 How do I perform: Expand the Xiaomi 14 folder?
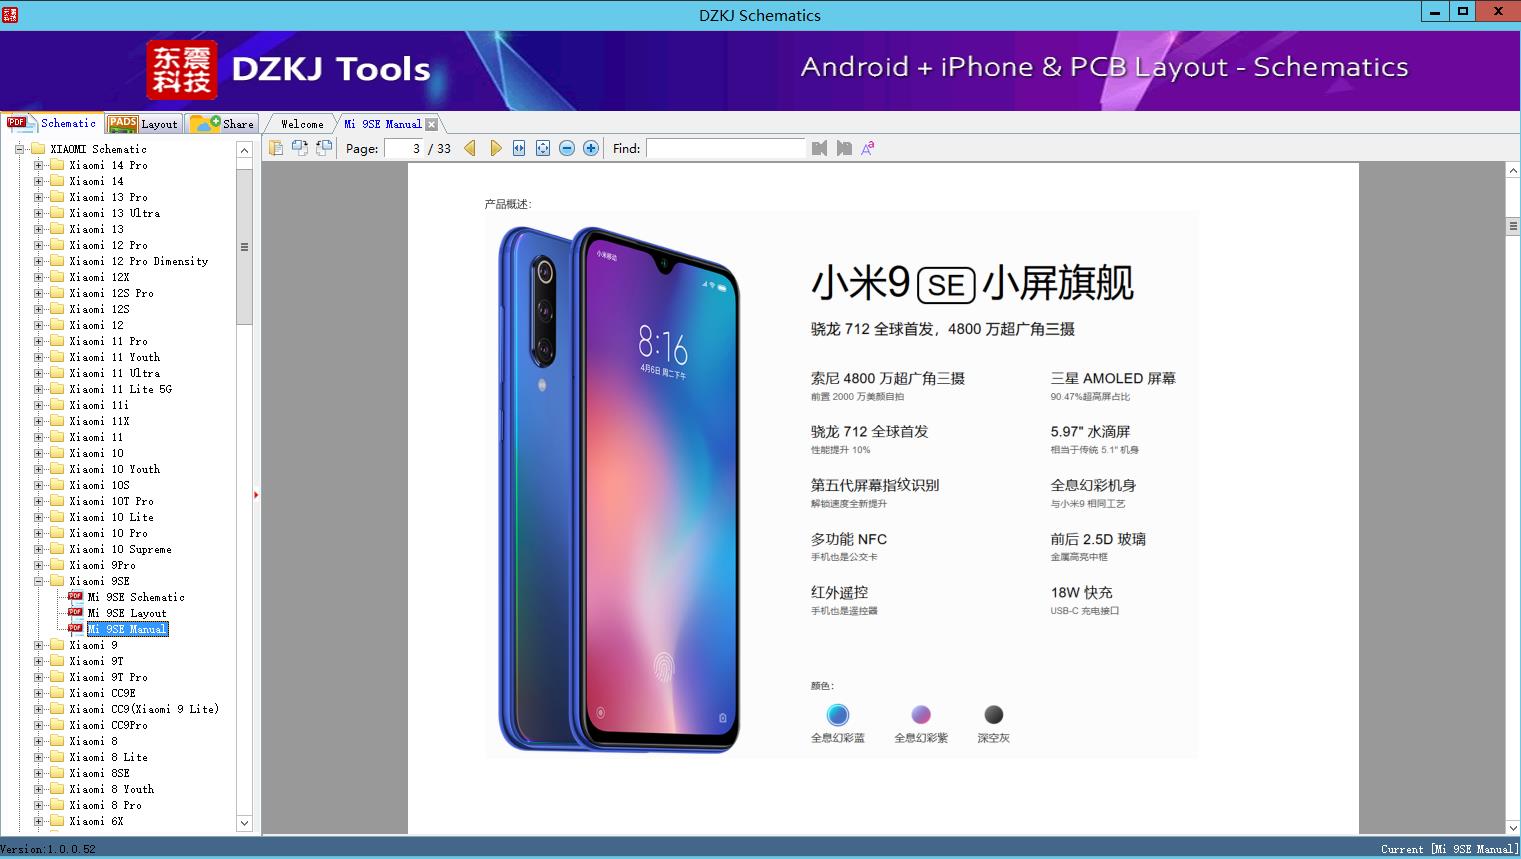(38, 181)
